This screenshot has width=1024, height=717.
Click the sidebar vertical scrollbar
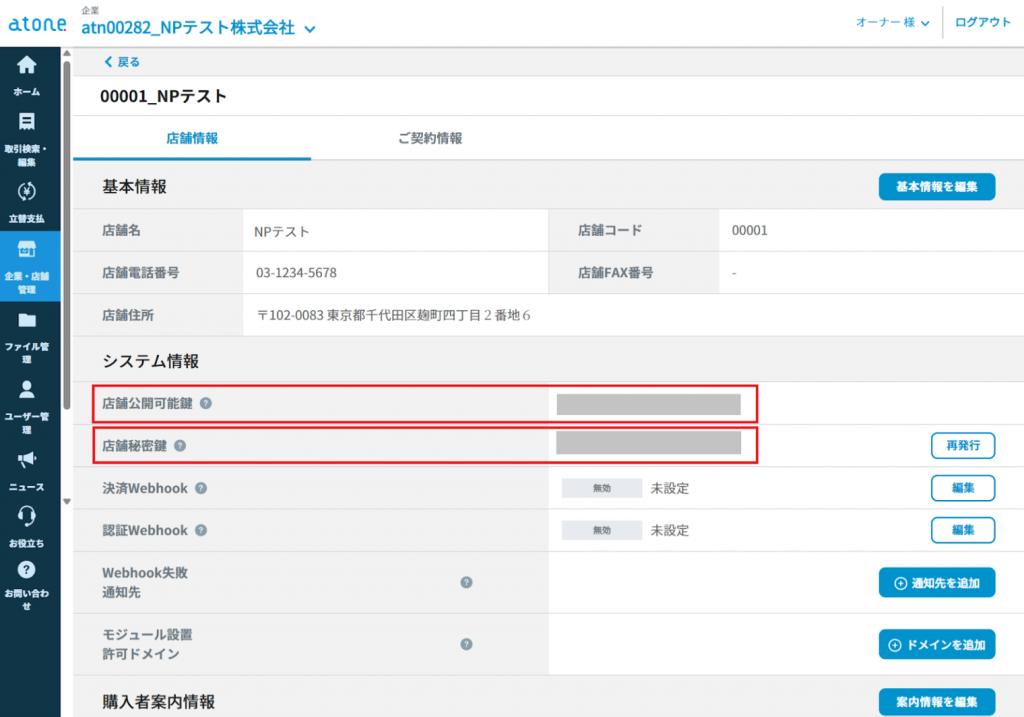click(67, 230)
